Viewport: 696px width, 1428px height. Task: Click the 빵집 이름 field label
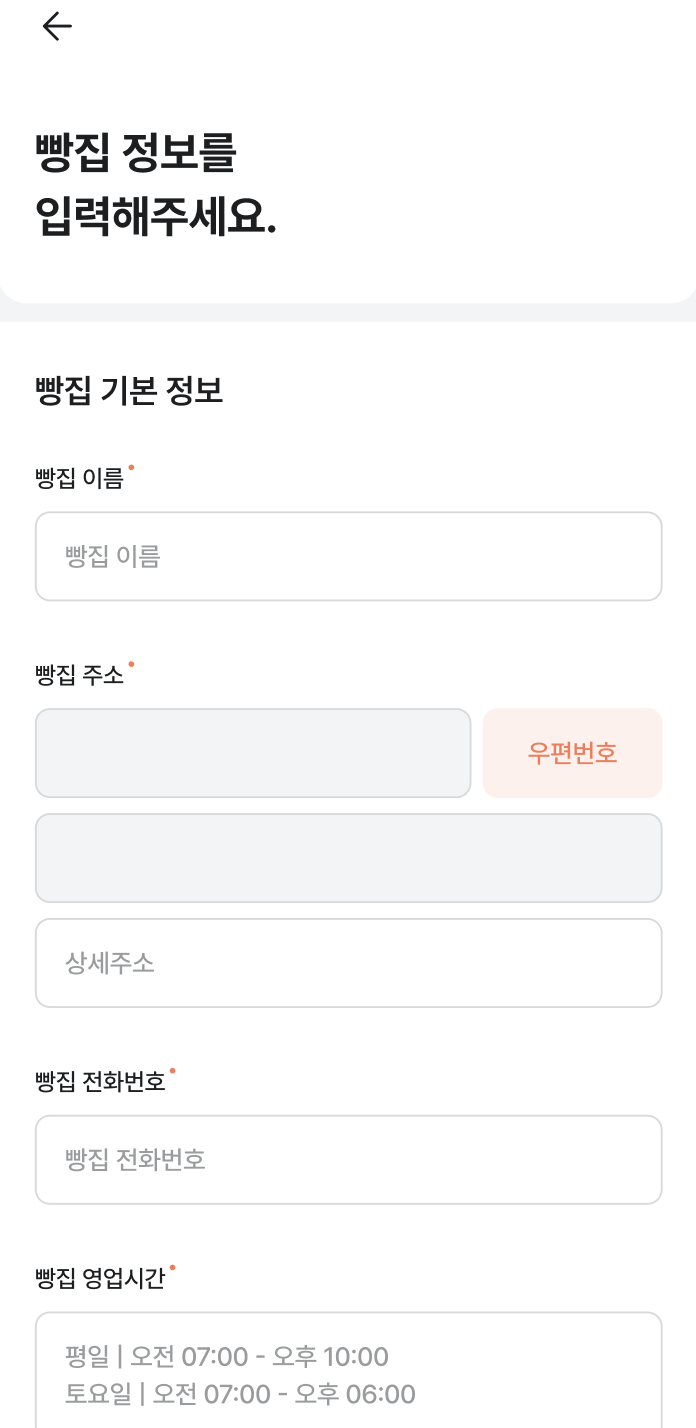tap(79, 480)
